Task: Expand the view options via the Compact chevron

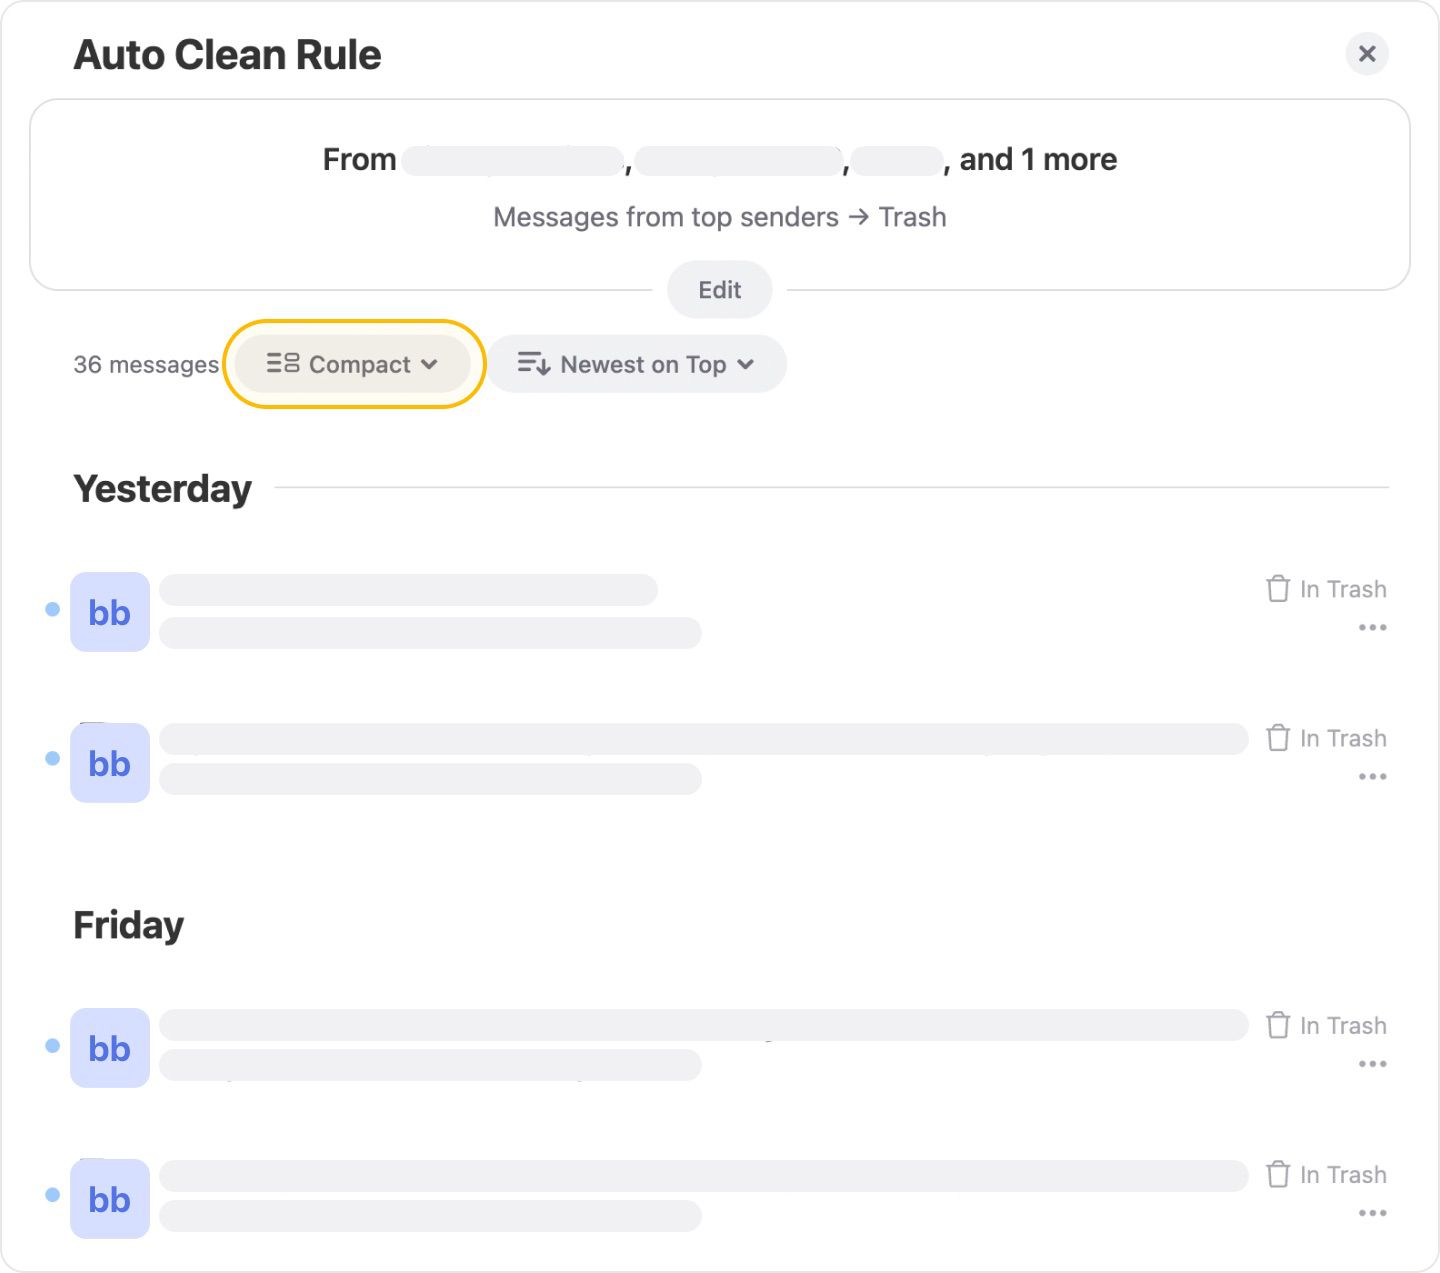Action: coord(431,365)
